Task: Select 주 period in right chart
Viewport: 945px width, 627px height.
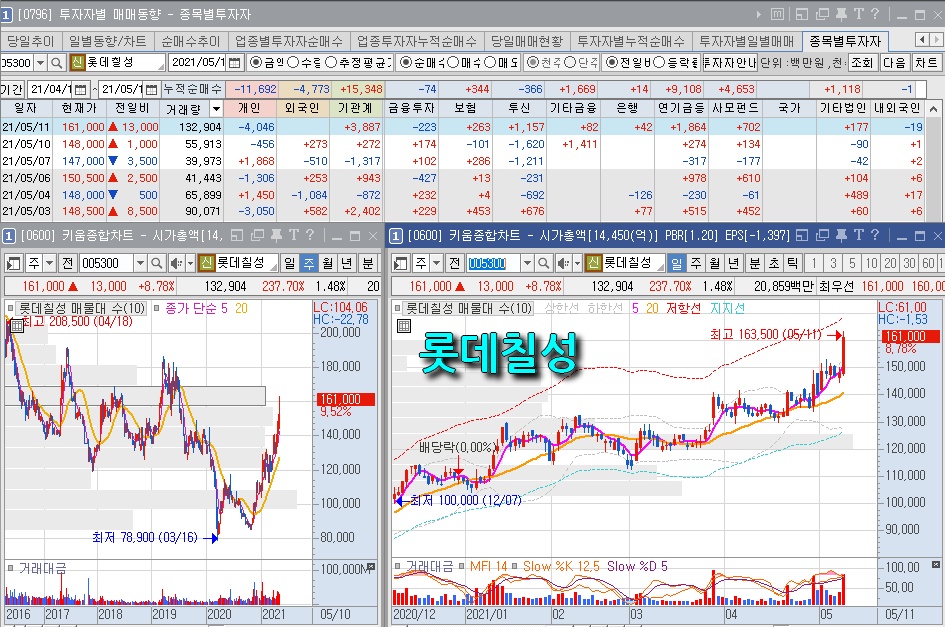Action: tap(696, 263)
